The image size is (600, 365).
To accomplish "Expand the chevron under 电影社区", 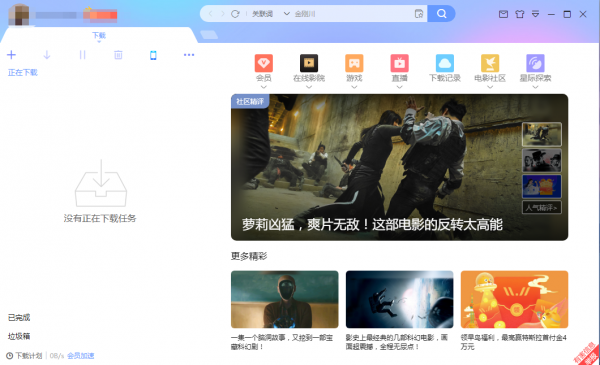I will coord(490,87).
